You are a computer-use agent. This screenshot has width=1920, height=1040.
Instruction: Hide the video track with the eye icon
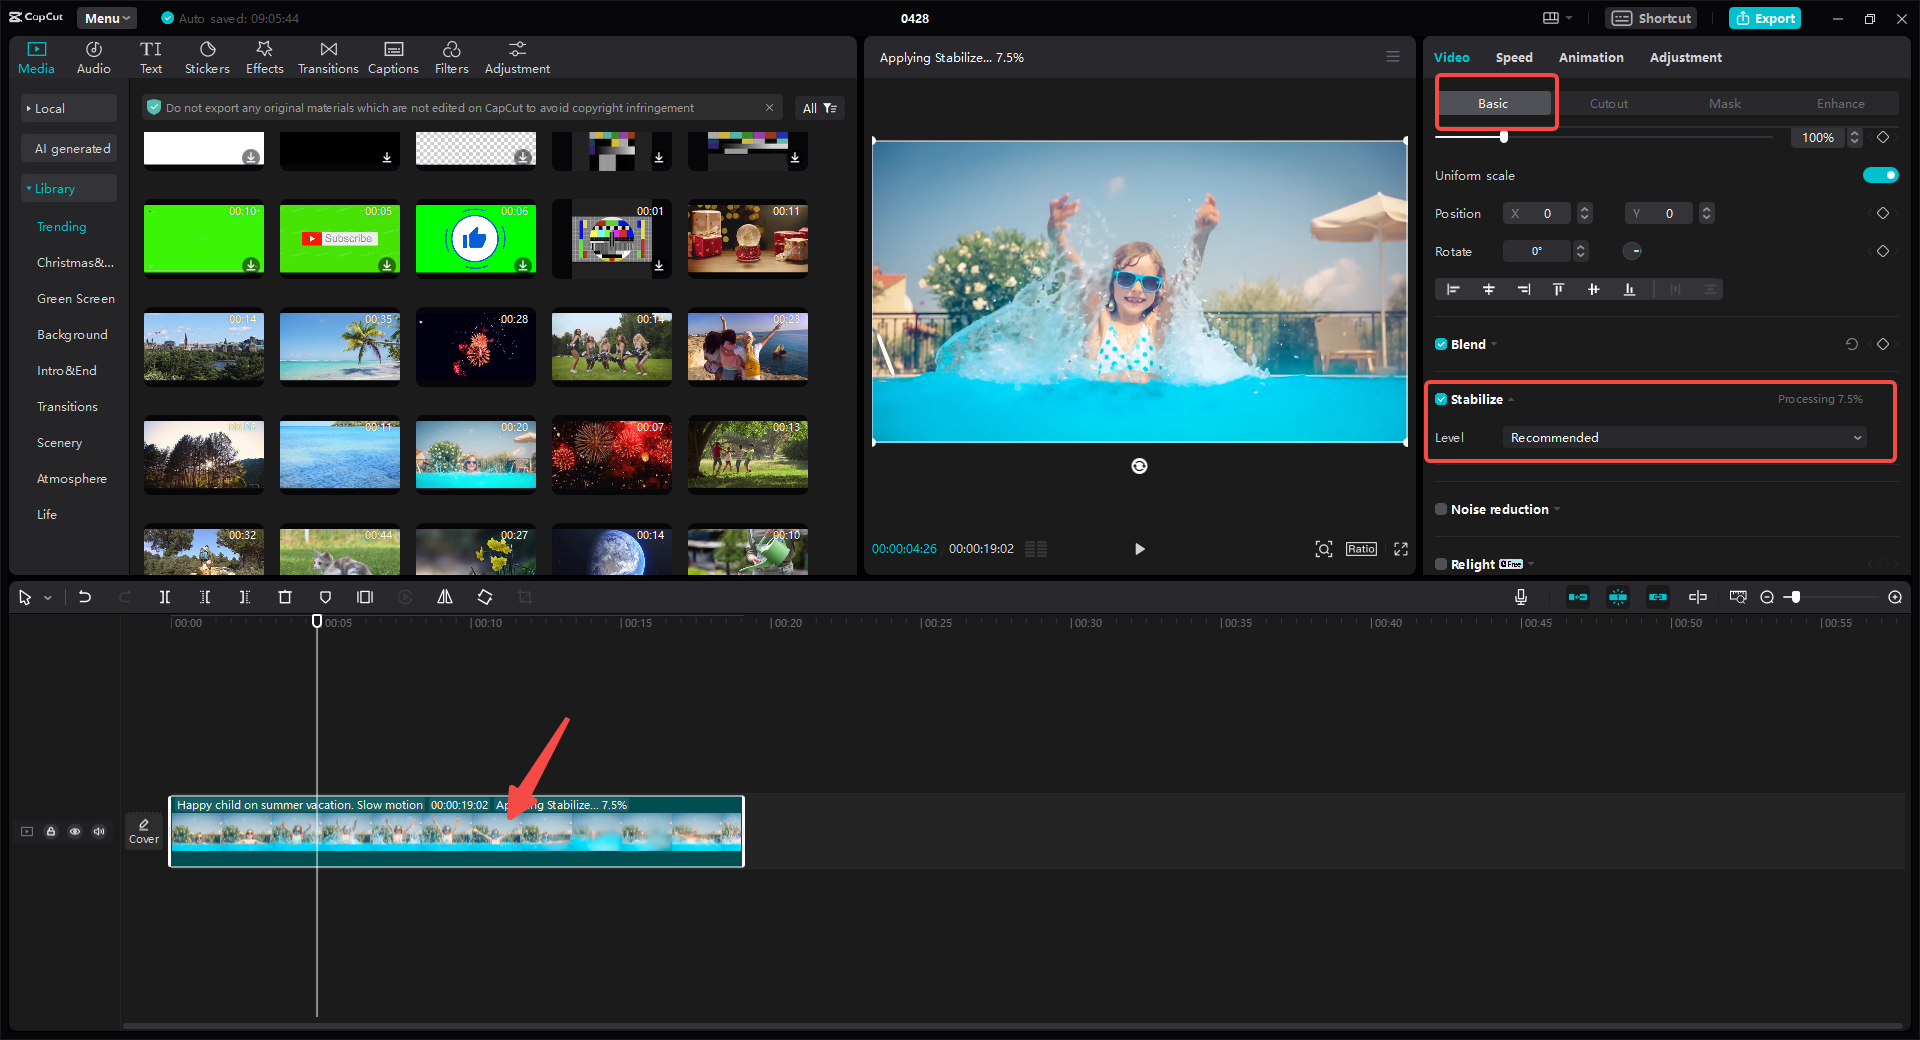pos(75,831)
